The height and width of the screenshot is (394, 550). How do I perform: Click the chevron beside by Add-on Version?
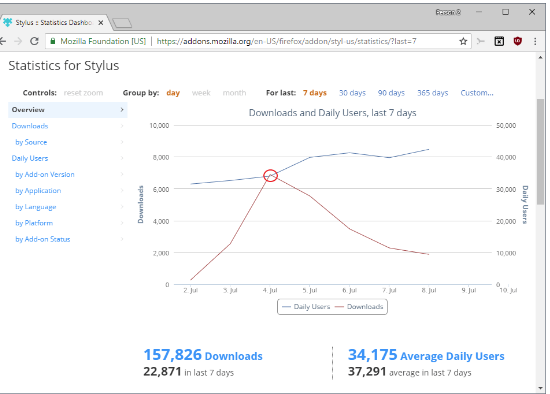[122, 174]
